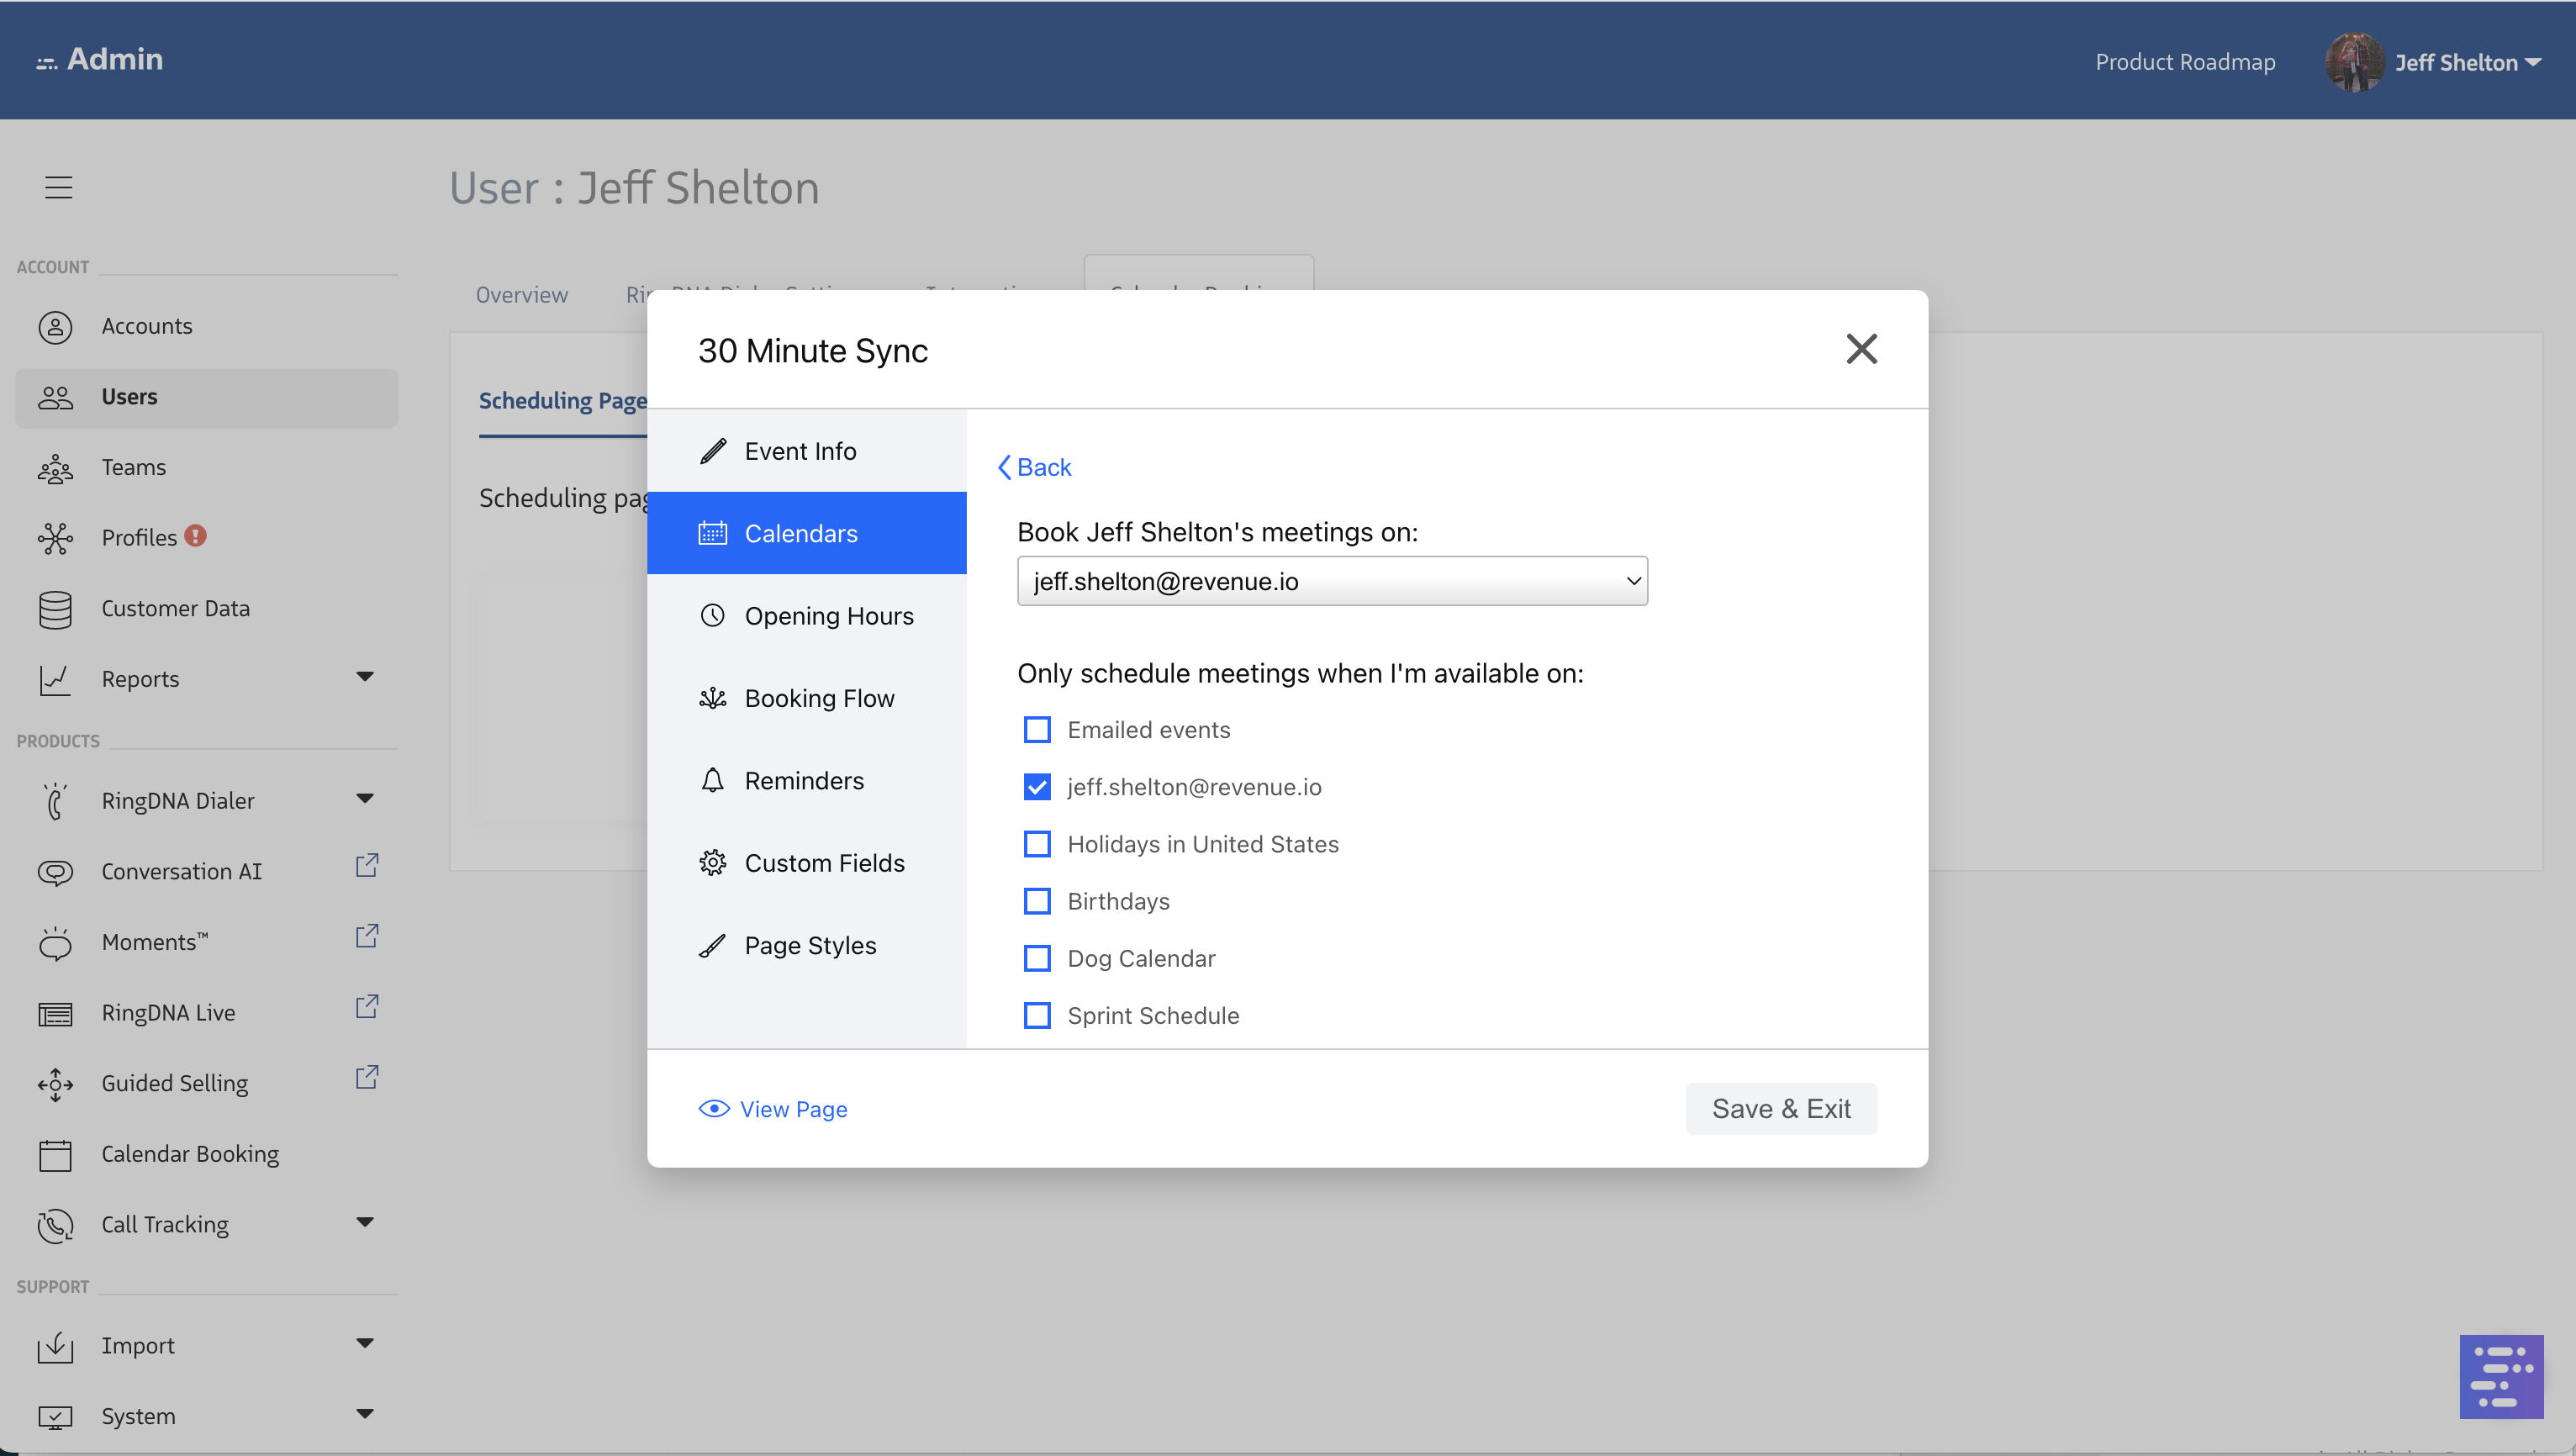Click the Teams group icon in the sidebar

click(x=55, y=468)
